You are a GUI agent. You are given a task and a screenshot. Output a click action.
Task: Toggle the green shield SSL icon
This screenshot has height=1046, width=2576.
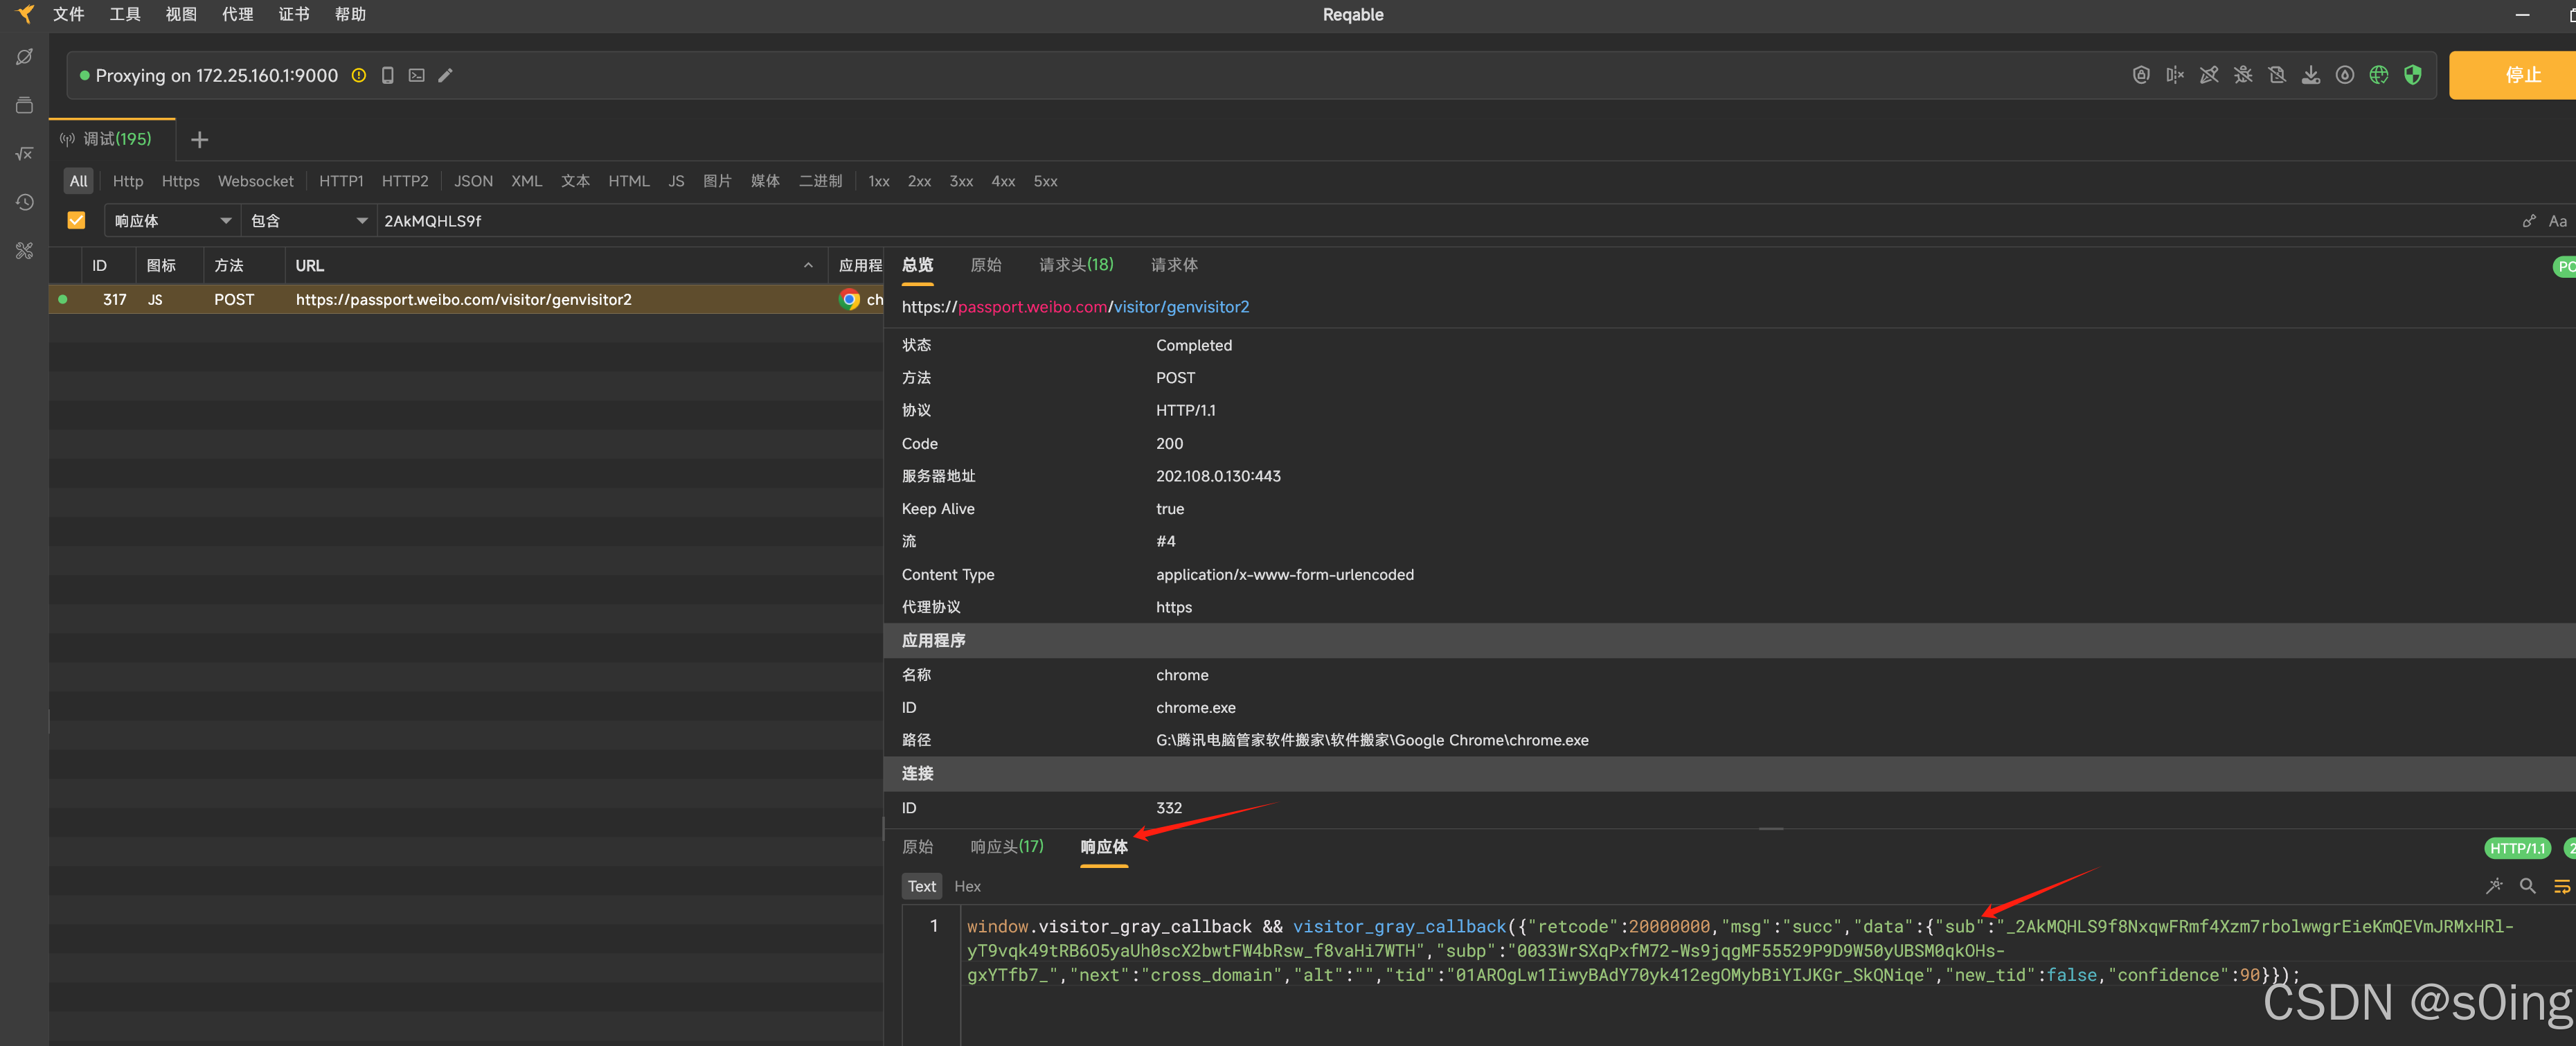point(2413,75)
